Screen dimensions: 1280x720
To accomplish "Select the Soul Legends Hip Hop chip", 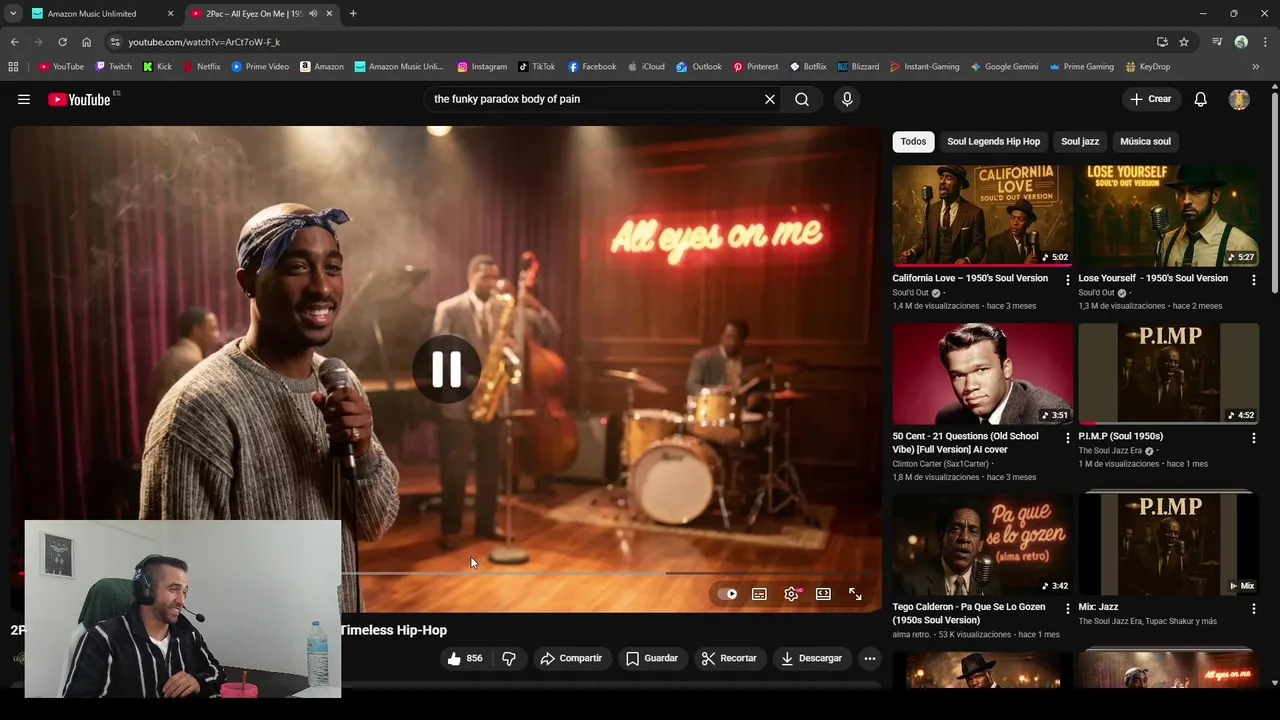I will click(994, 141).
